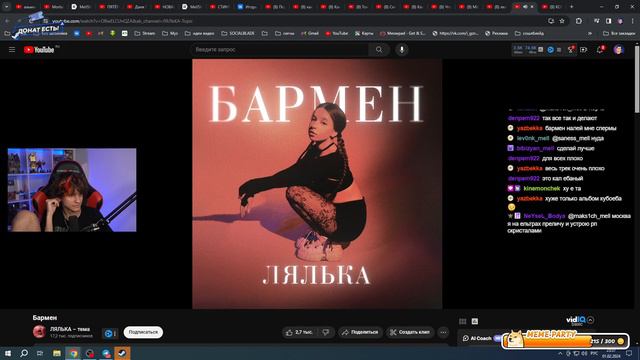Click the ЛЯЛЬКА channel avatar

click(39, 332)
